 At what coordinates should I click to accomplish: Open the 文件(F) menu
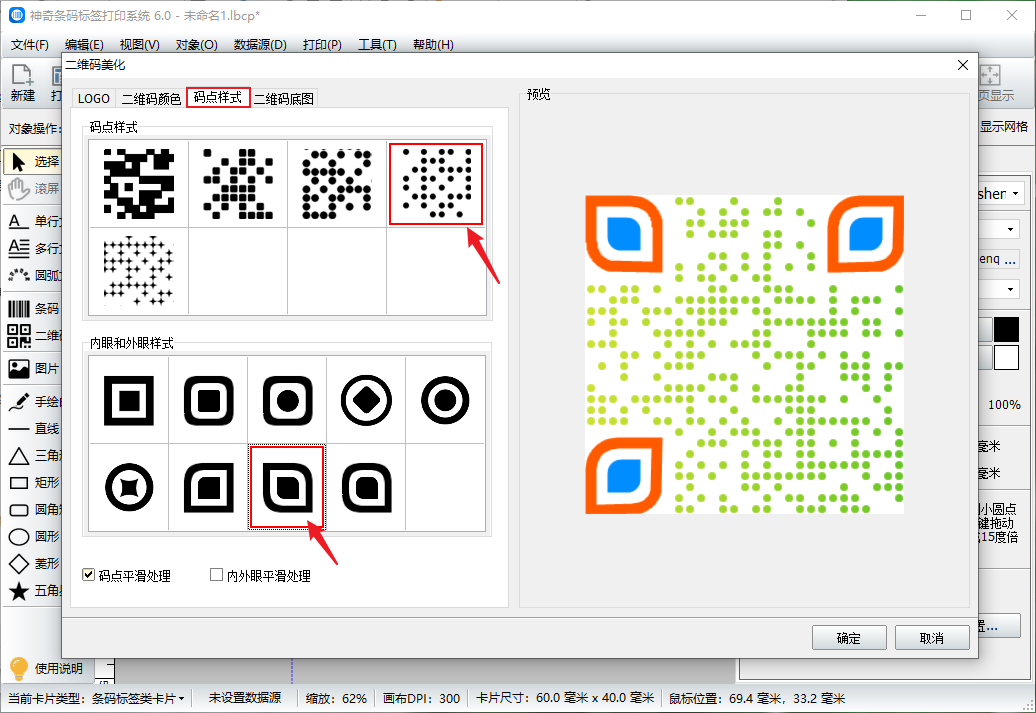[30, 44]
